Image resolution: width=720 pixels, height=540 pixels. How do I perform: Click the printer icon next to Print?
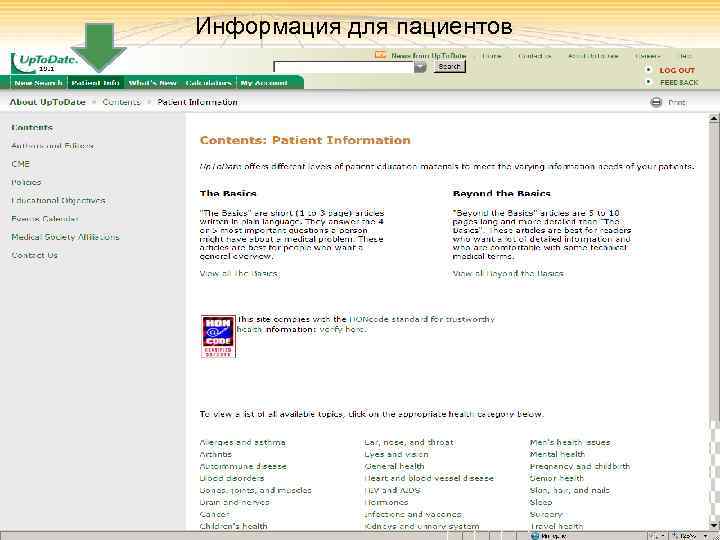point(656,102)
